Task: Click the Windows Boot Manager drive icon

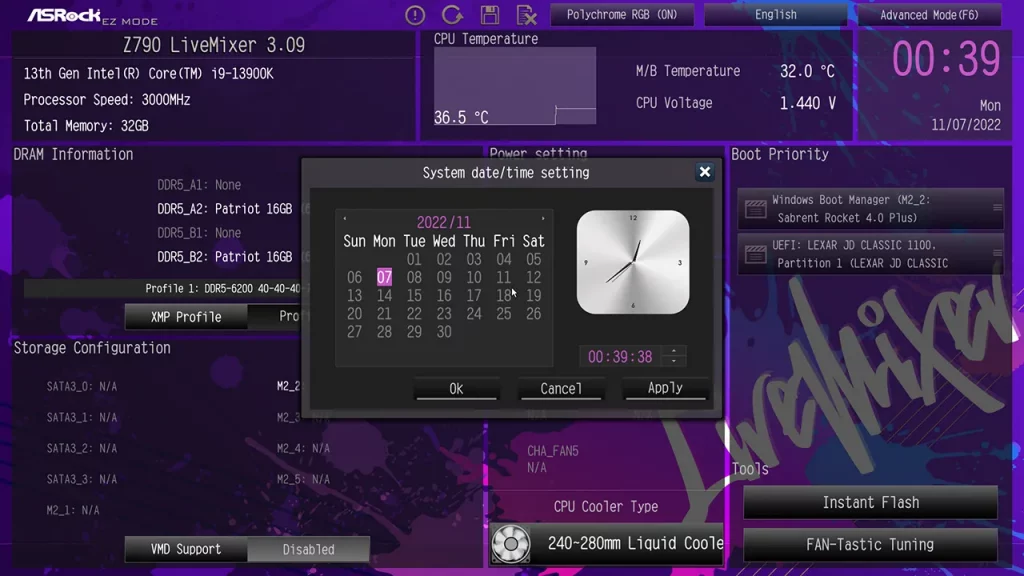Action: point(756,209)
